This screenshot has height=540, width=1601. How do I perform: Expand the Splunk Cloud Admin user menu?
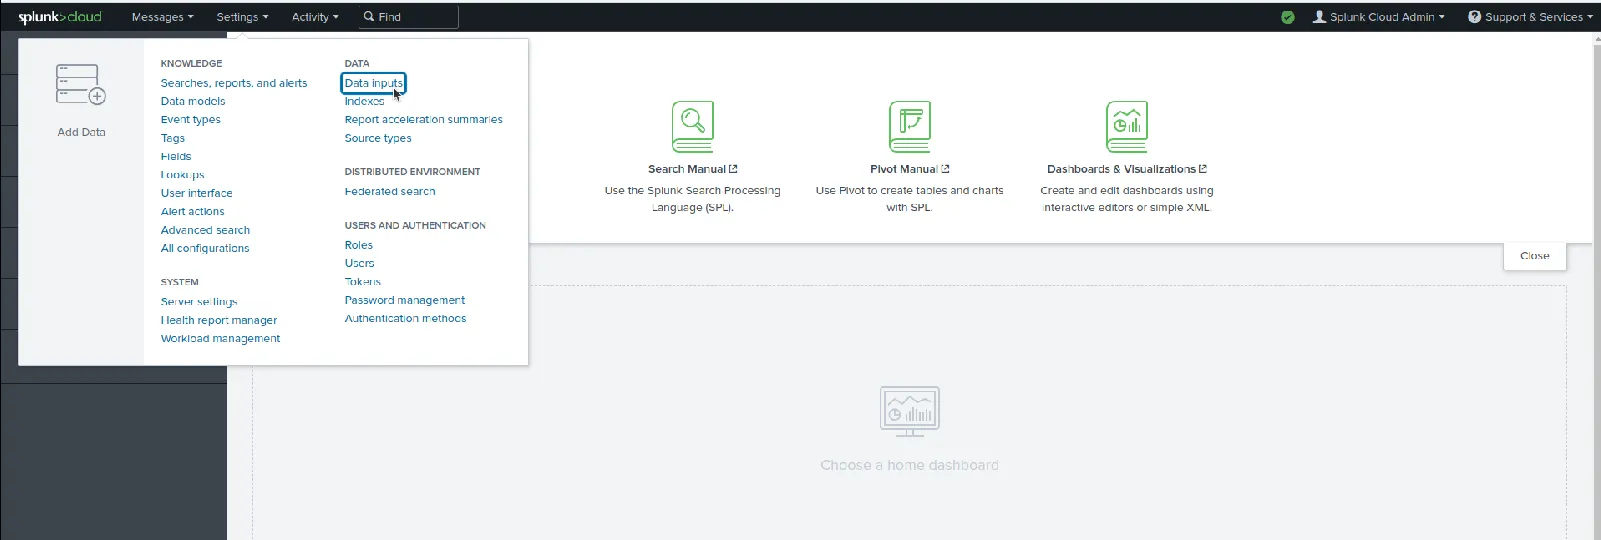(1378, 17)
